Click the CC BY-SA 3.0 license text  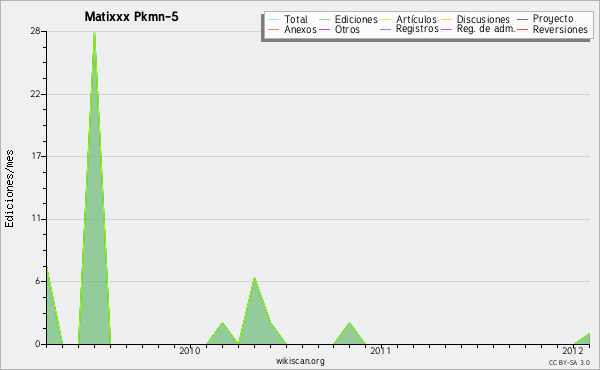coord(569,362)
